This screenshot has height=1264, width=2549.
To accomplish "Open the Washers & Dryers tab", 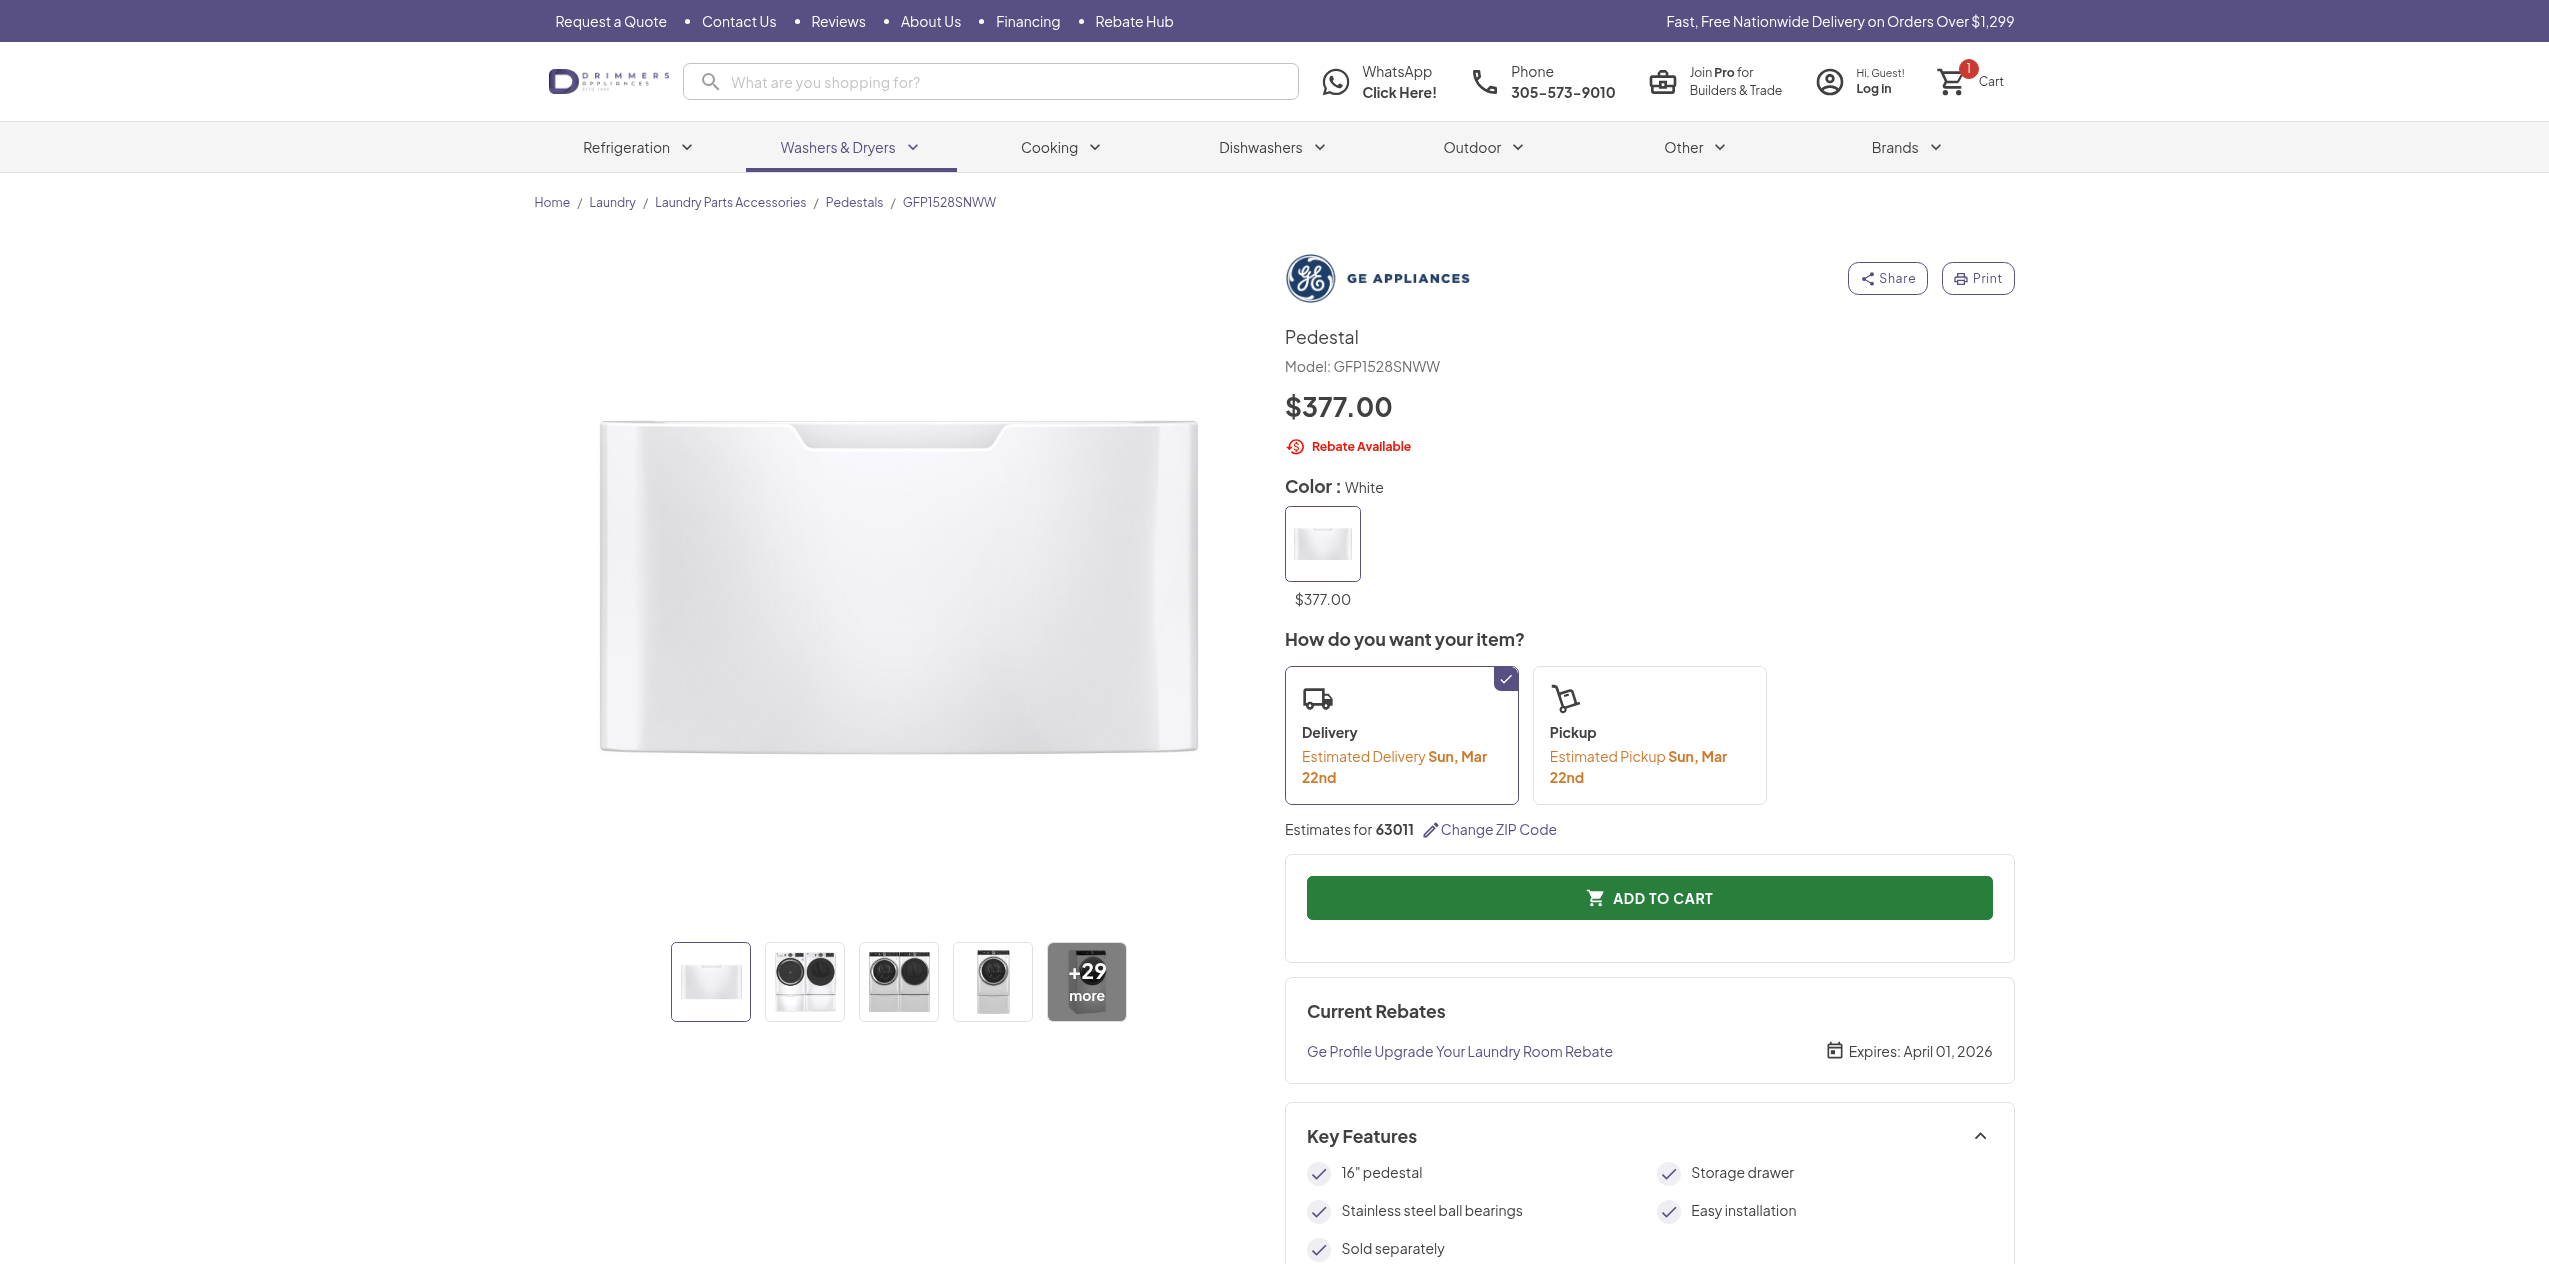I will point(850,148).
